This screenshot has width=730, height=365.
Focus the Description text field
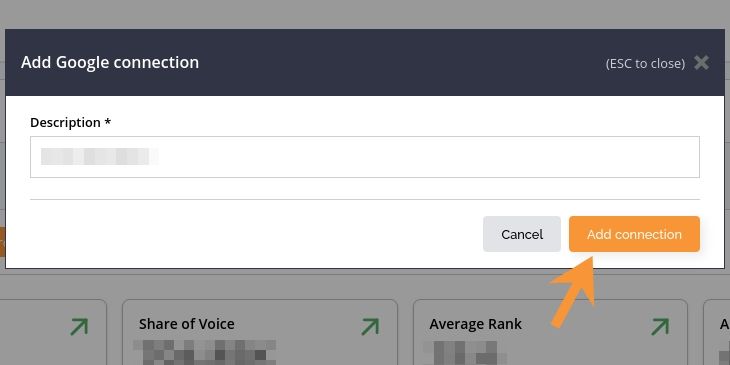click(365, 157)
